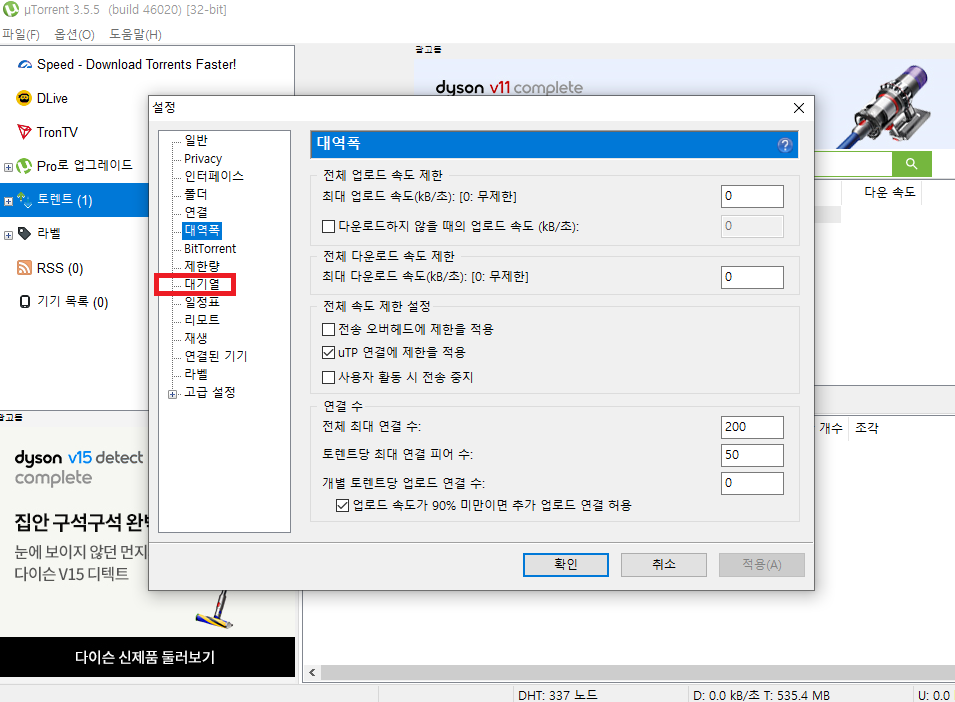Click the dyson v11 complete ad banner

(x=683, y=104)
